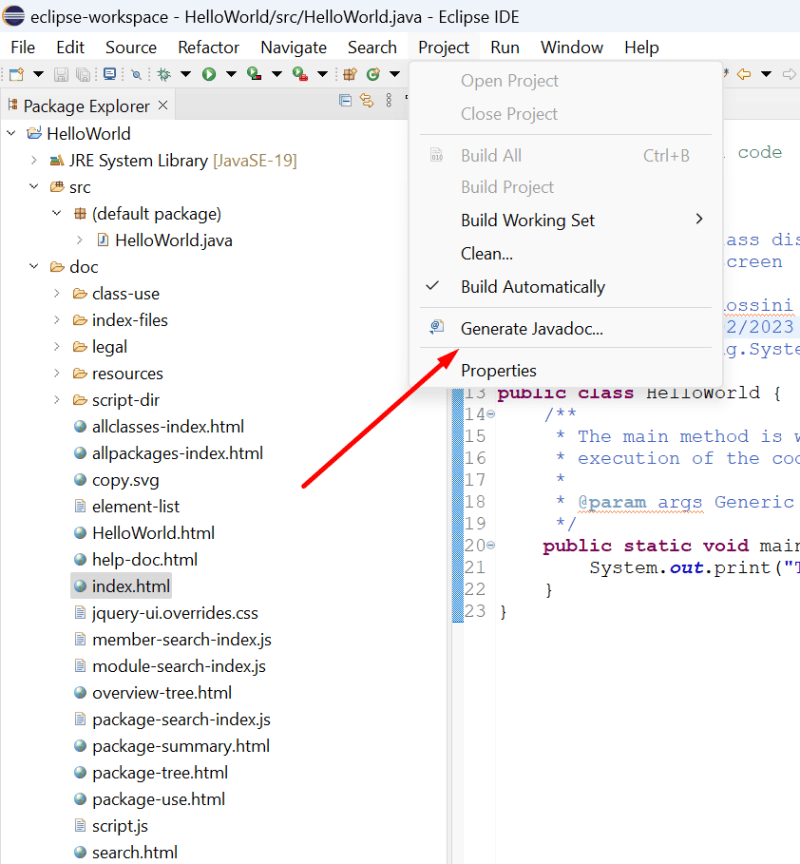800x864 pixels.
Task: Collapse the main method fold on line 20
Action: point(490,546)
